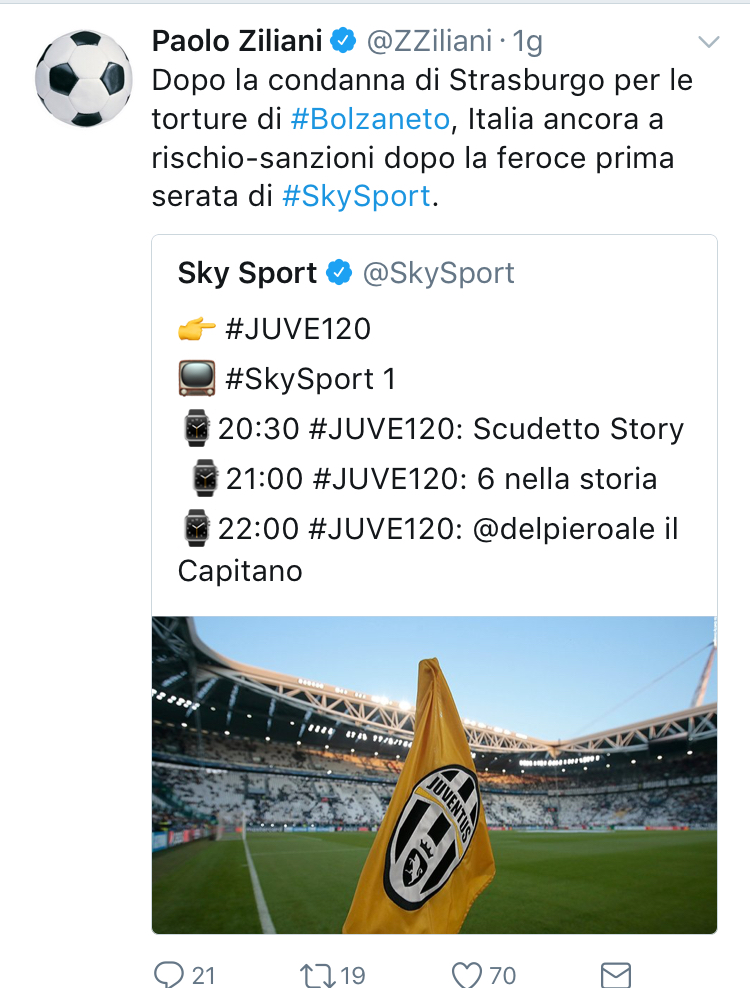Open the #Bolzaneto hashtag link
750x988 pixels.
(369, 119)
